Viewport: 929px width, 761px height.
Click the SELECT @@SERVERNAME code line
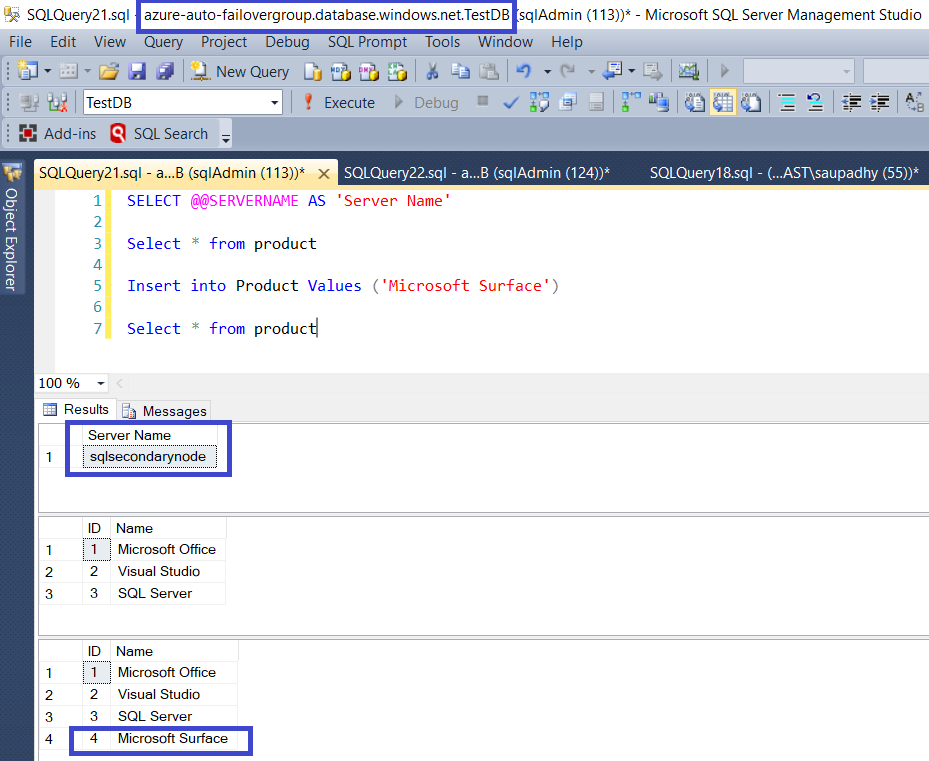click(x=289, y=201)
